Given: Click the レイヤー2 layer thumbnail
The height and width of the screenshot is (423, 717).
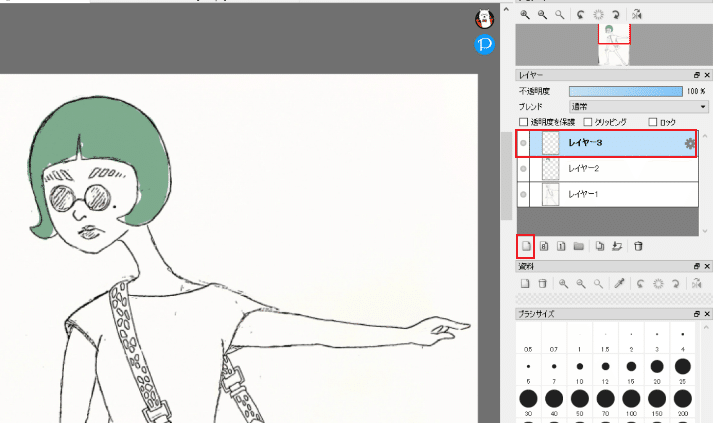Looking at the screenshot, I should 551,169.
